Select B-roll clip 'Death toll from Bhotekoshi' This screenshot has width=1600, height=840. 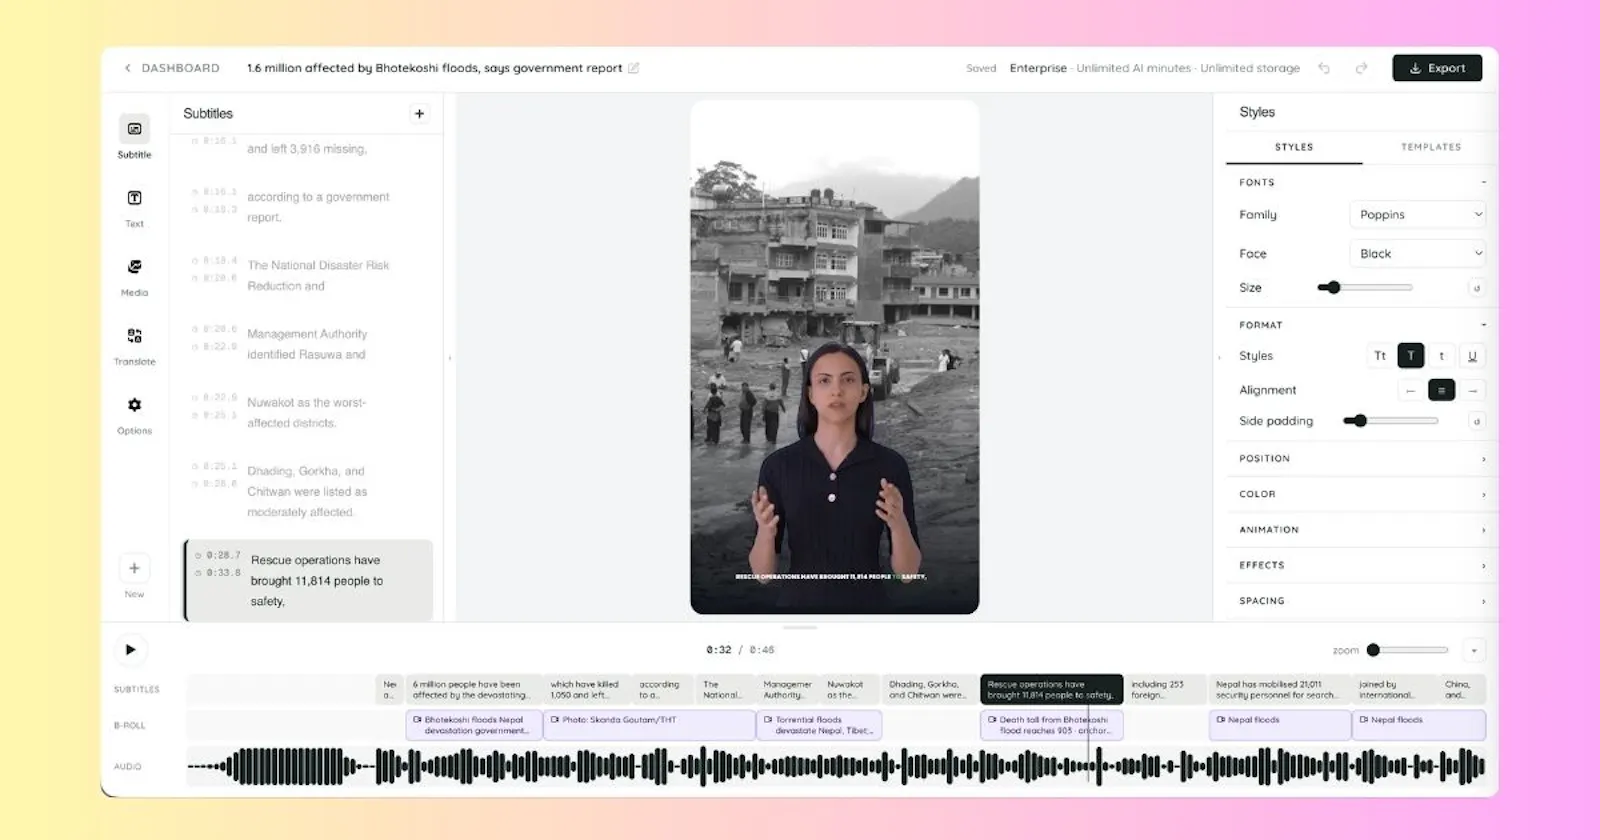[1051, 725]
